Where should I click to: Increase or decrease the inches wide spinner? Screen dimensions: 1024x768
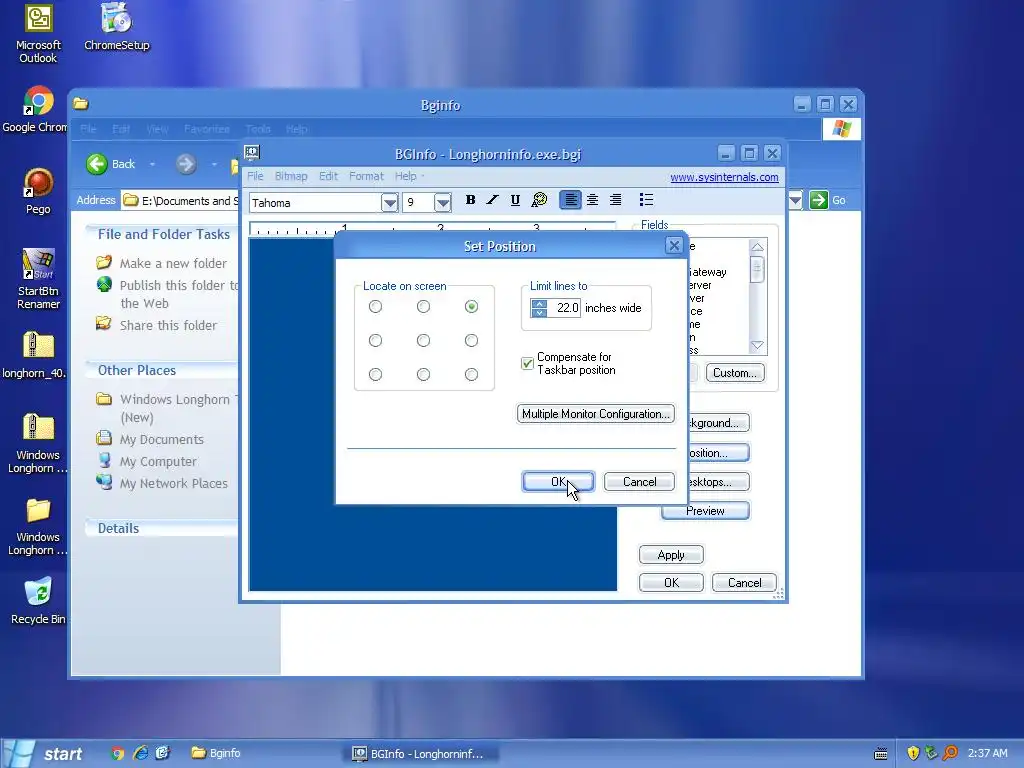point(539,308)
